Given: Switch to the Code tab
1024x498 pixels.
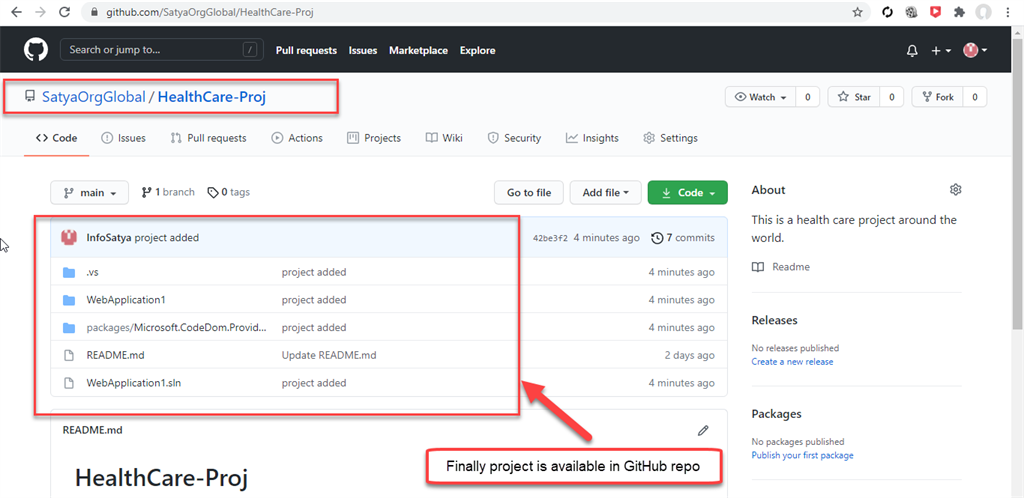Looking at the screenshot, I should 56,138.
